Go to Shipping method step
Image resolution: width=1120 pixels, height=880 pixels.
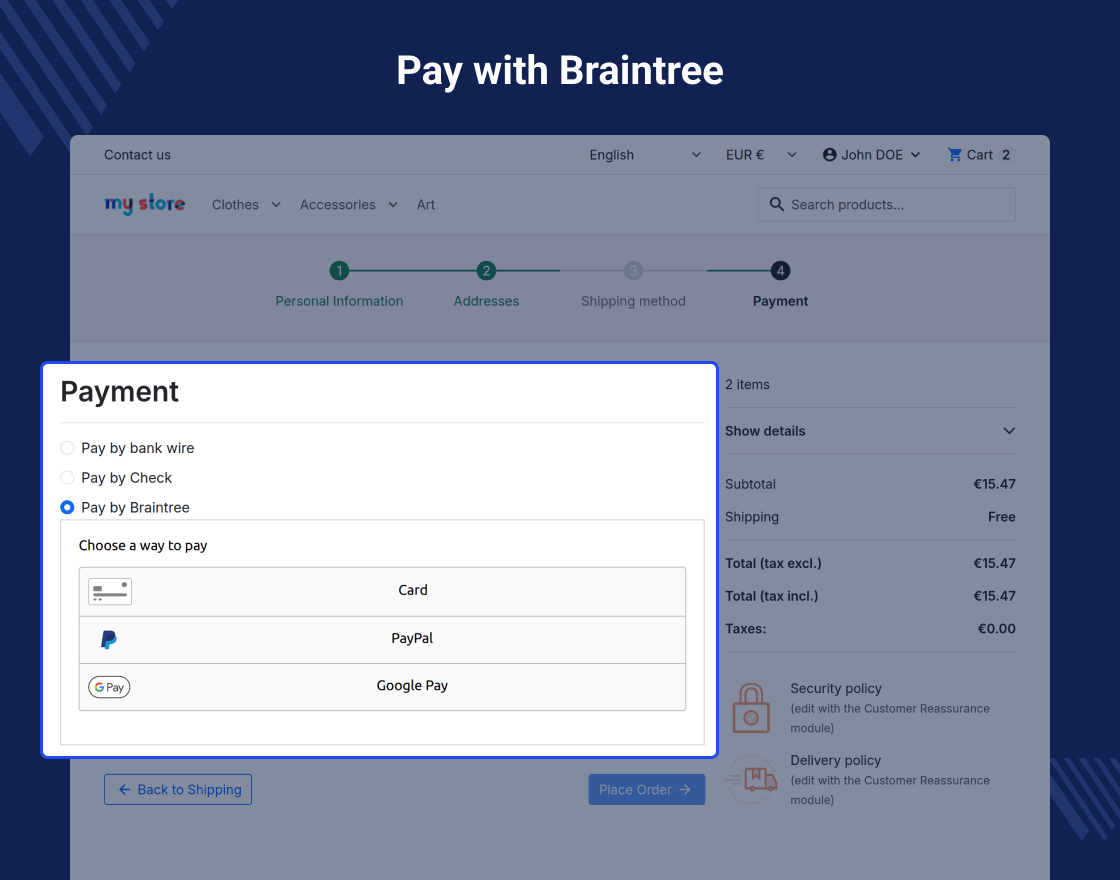[x=633, y=301]
